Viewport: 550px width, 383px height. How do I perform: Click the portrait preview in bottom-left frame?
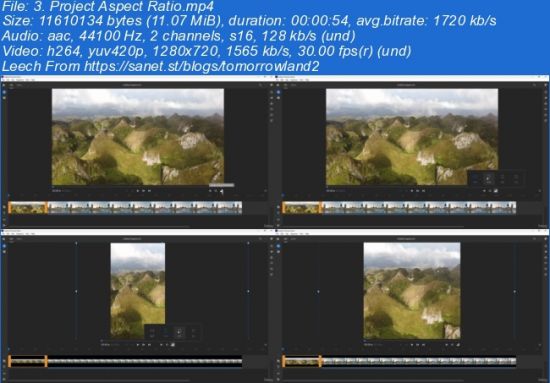138,290
